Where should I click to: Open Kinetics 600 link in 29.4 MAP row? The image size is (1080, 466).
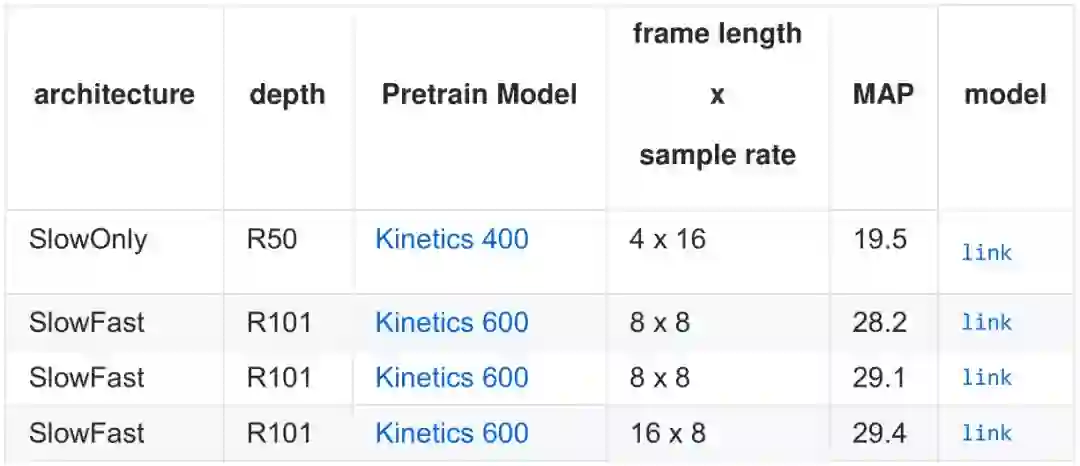point(451,433)
